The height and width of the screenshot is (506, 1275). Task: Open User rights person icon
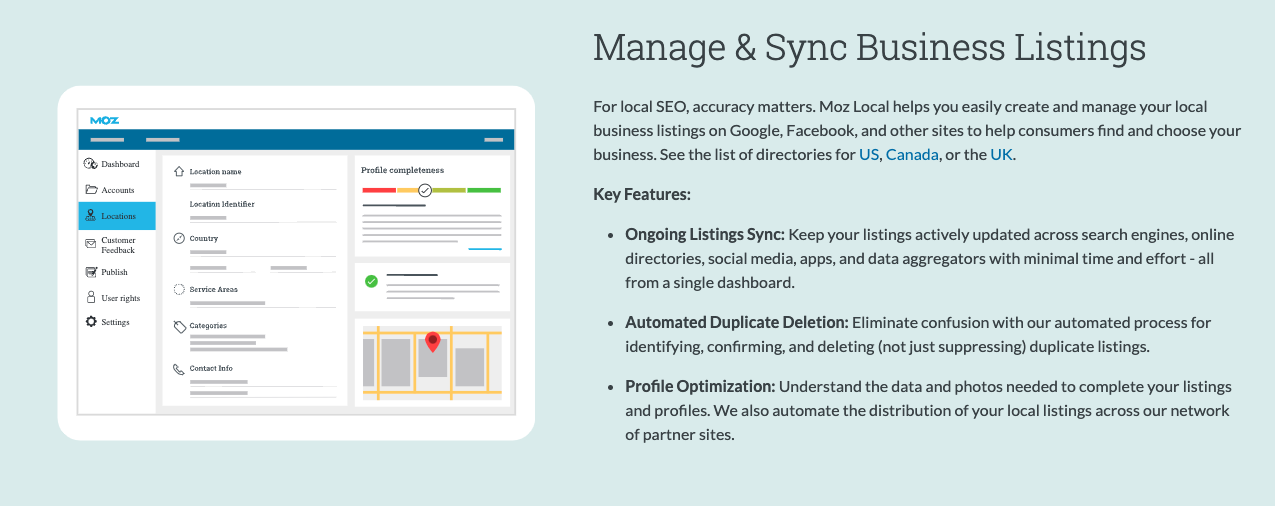click(x=91, y=298)
